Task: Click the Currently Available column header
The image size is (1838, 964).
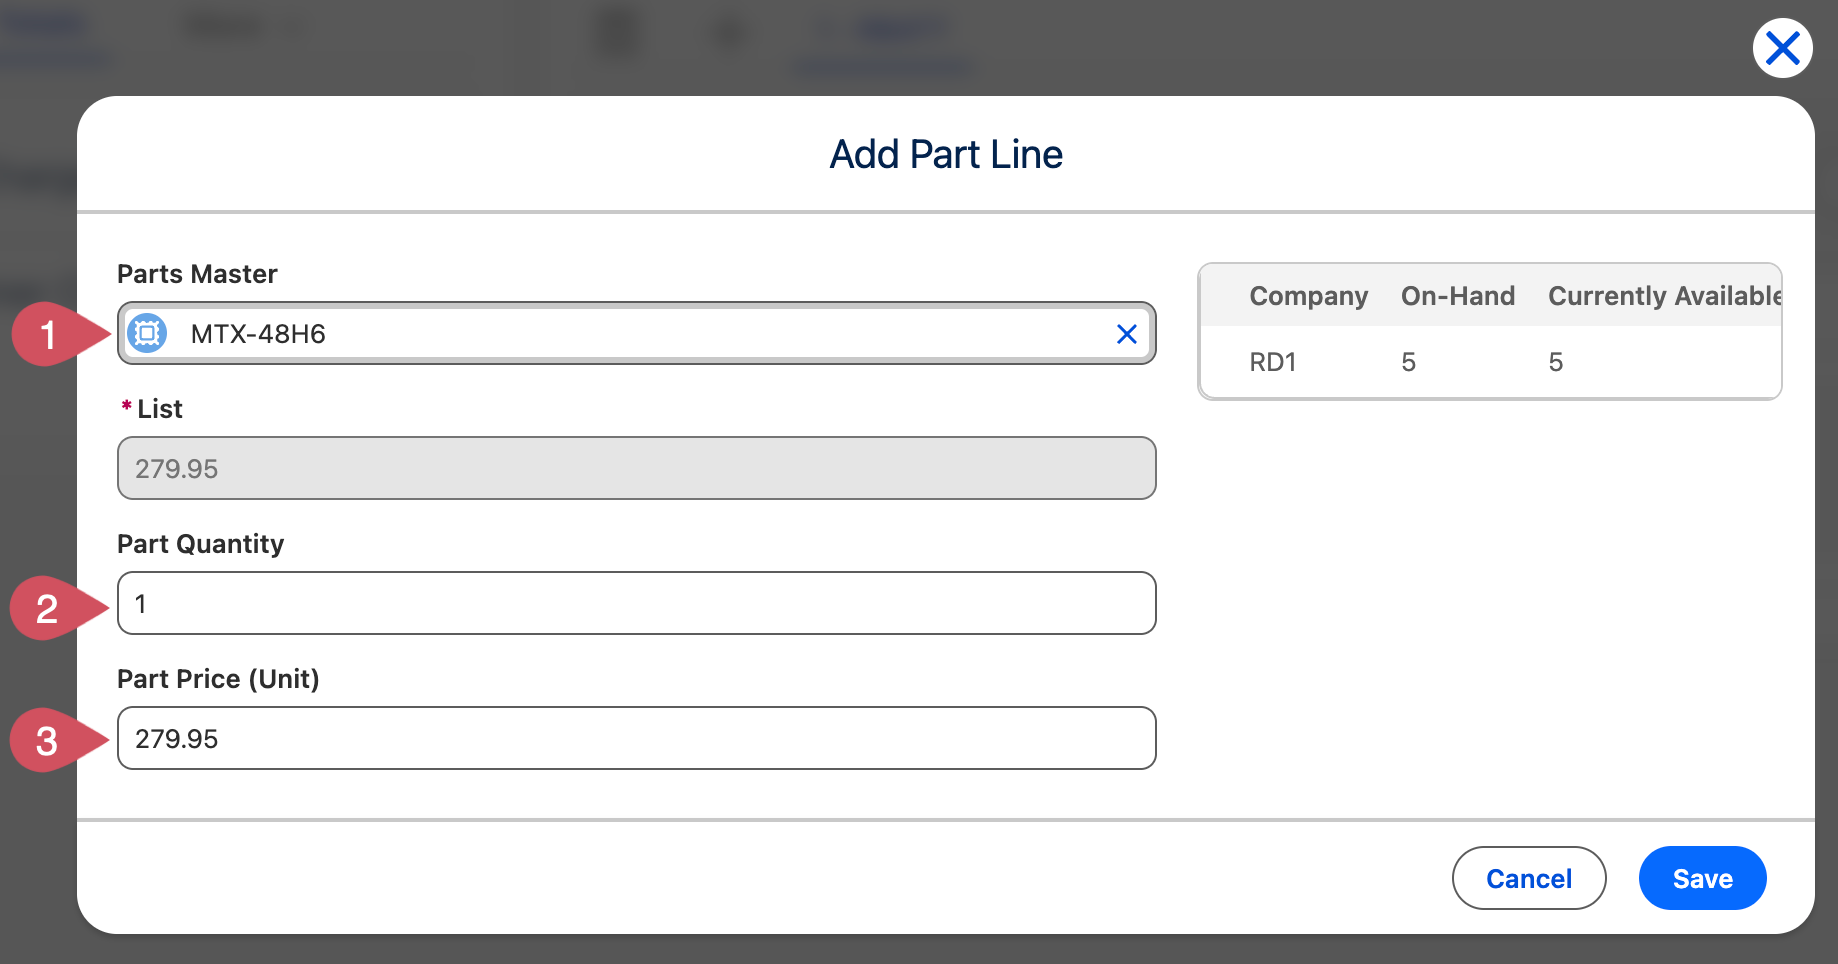Action: [x=1664, y=296]
